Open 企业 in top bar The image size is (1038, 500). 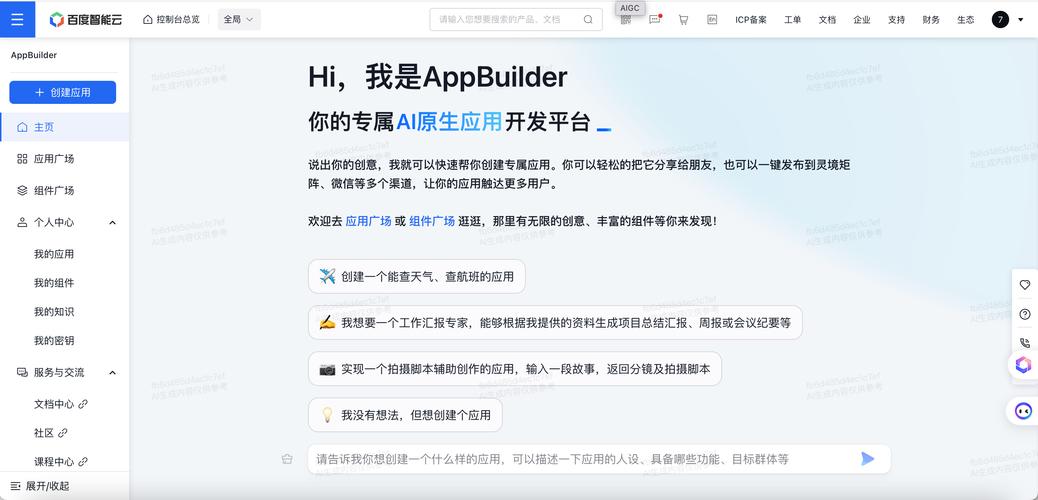[862, 20]
